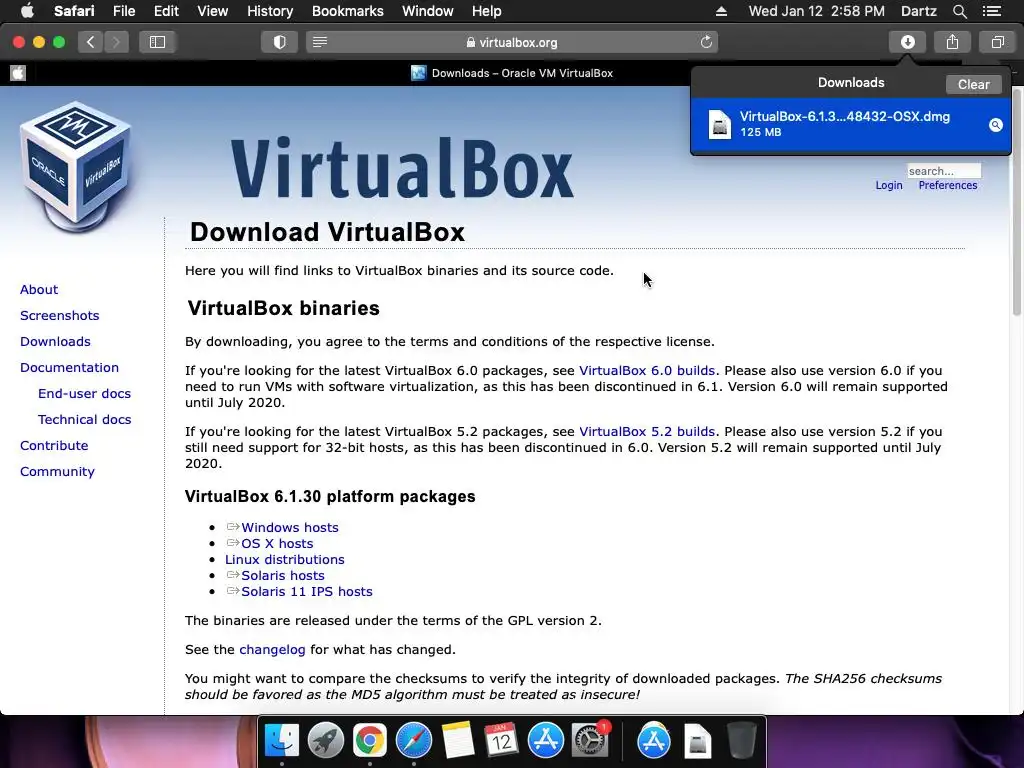Show Reader view icon in address bar
This screenshot has height=768, width=1024.
tap(320, 42)
